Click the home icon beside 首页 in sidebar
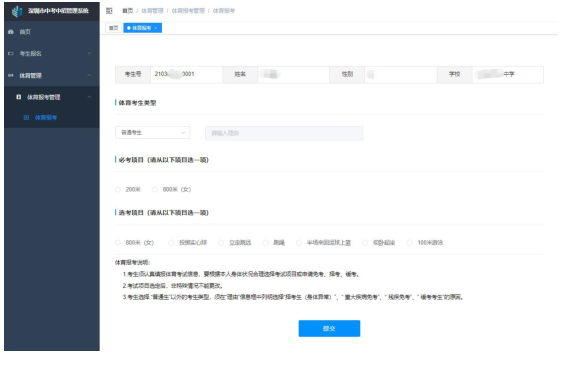 (11, 32)
